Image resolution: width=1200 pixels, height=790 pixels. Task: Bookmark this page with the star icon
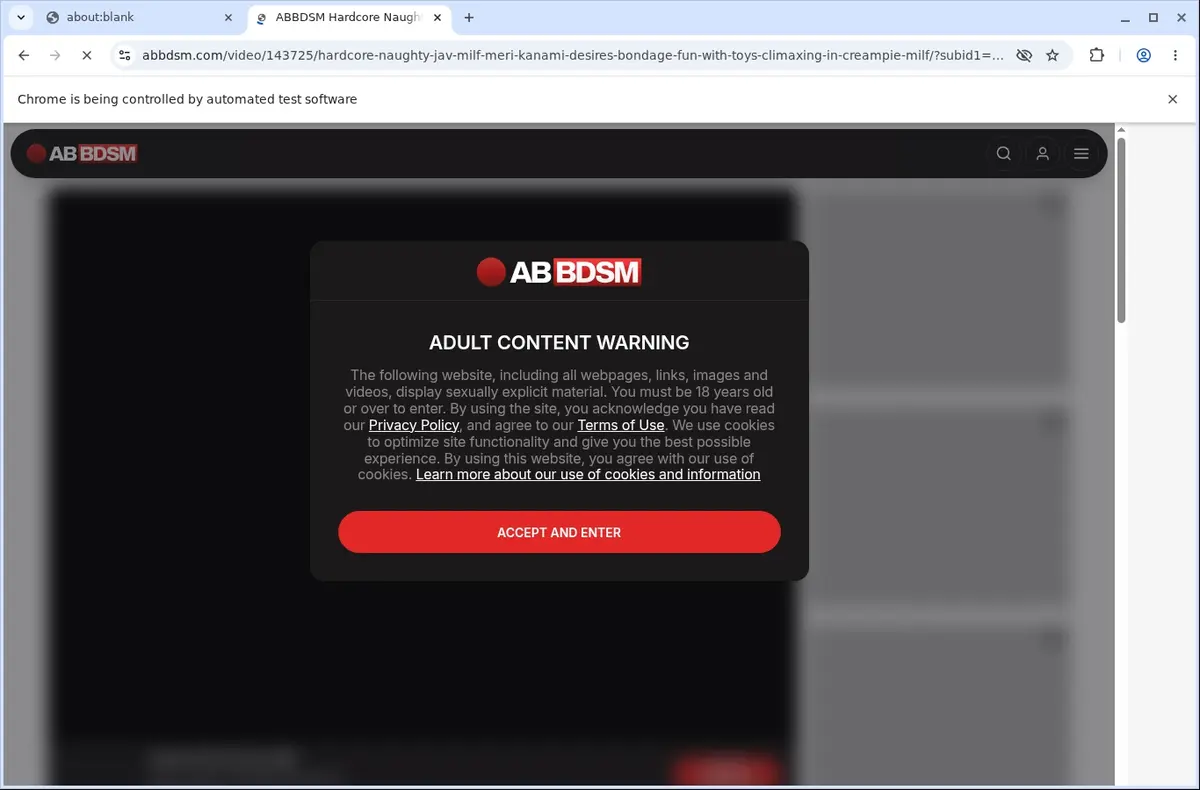click(x=1052, y=56)
